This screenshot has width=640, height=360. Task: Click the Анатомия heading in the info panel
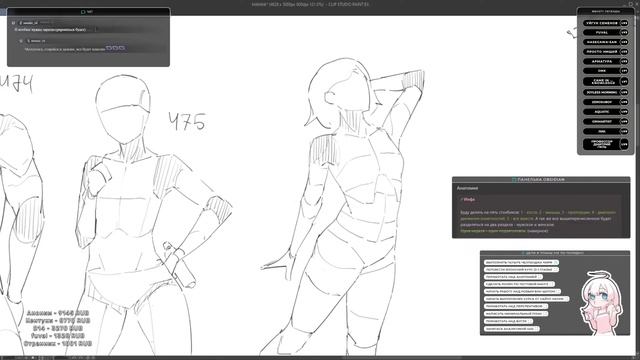(467, 188)
